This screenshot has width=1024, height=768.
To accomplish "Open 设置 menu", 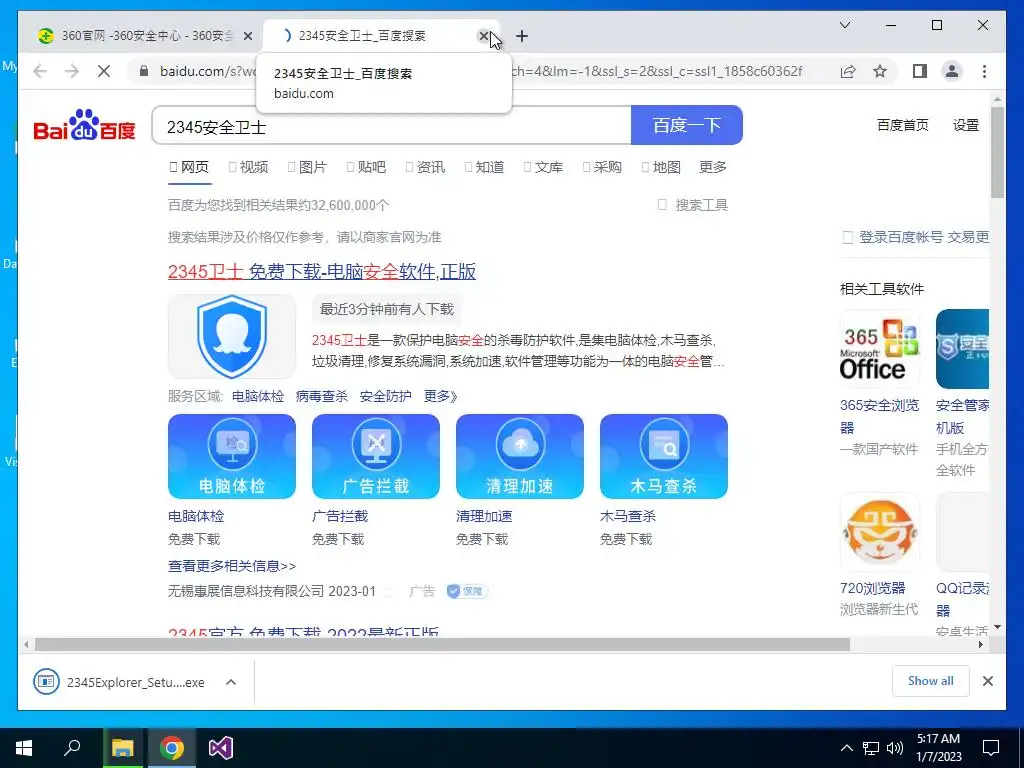I will click(966, 125).
